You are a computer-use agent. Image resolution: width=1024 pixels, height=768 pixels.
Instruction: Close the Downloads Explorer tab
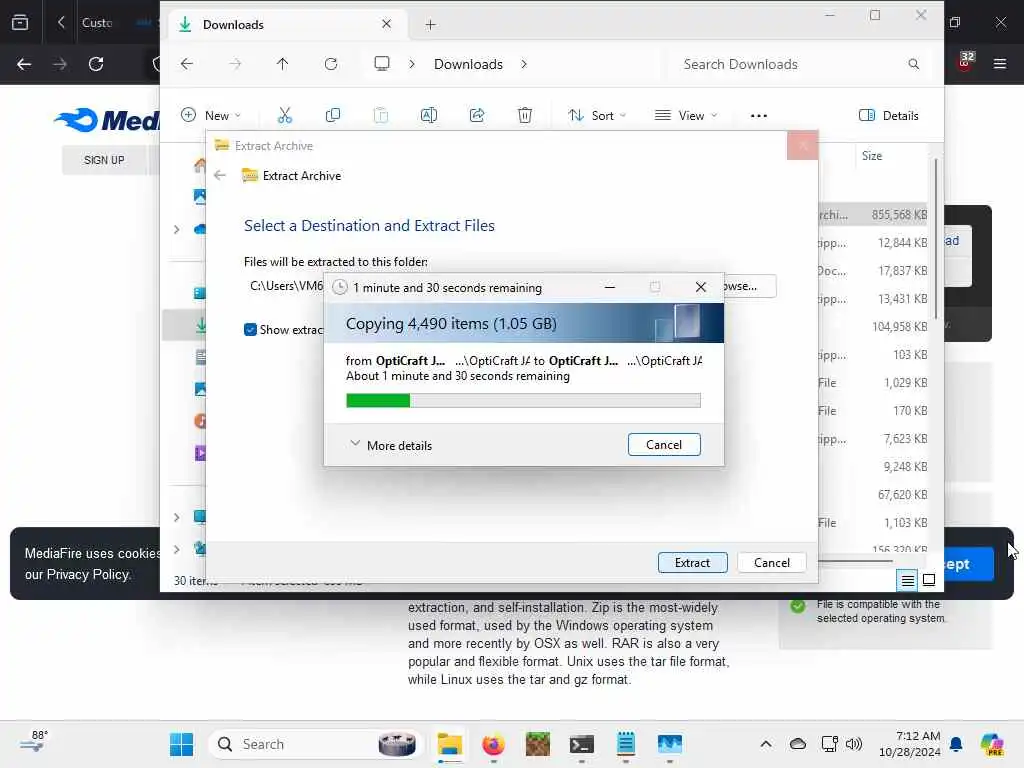pyautogui.click(x=387, y=24)
